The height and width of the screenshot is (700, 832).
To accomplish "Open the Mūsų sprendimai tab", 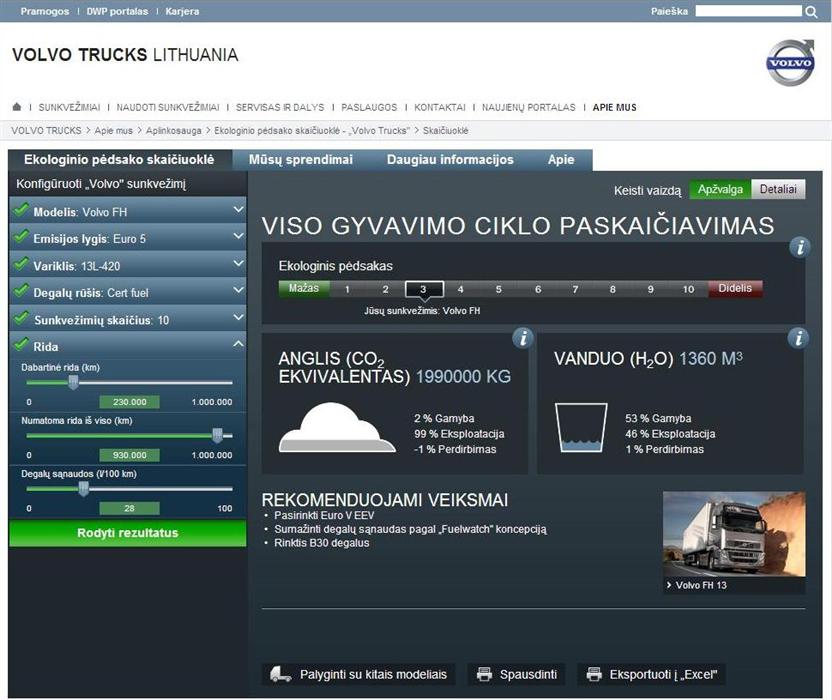I will (301, 160).
